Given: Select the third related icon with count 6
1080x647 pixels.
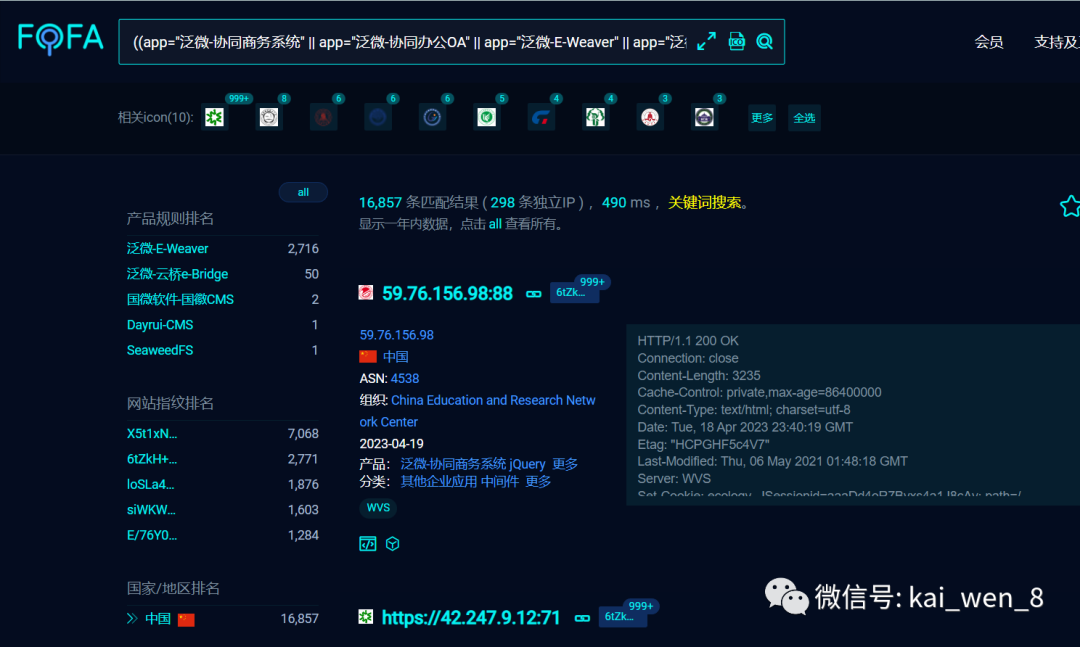Looking at the screenshot, I should pyautogui.click(x=432, y=117).
